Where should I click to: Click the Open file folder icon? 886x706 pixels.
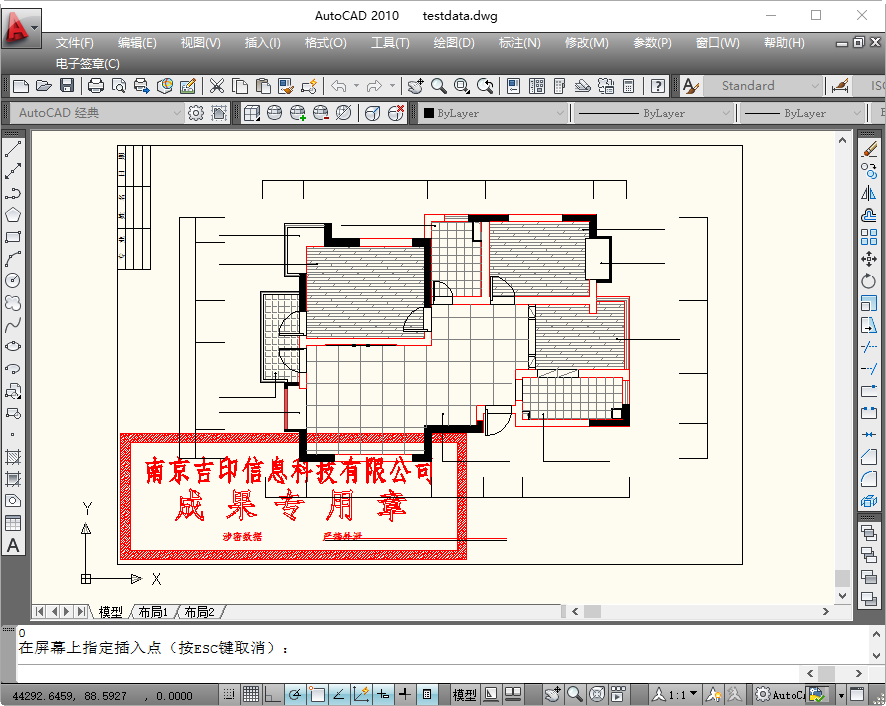pos(44,86)
